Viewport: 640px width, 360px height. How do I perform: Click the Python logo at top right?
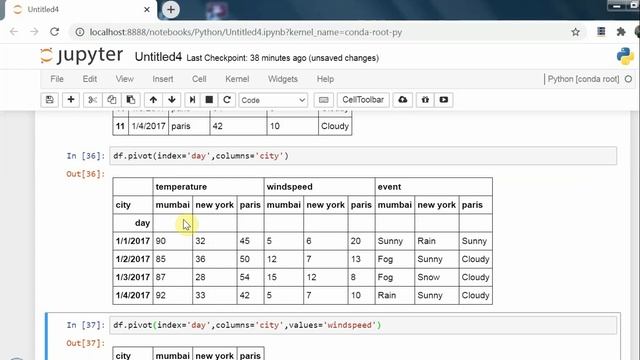625,56
